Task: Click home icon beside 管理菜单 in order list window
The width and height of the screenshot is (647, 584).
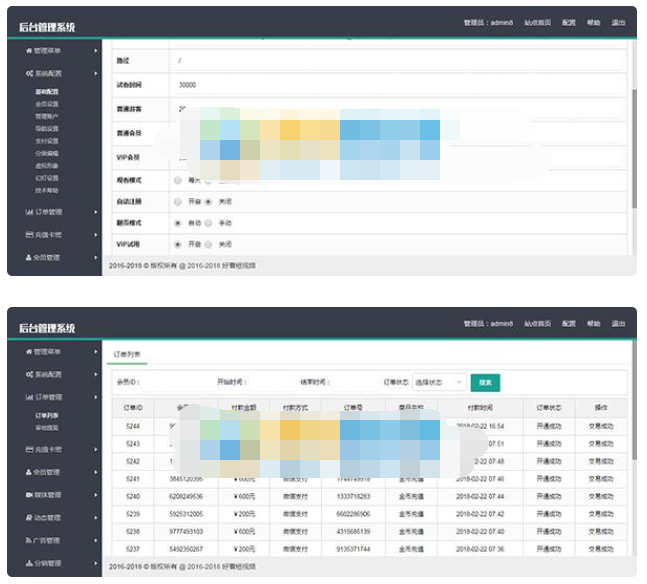Action: (x=29, y=352)
